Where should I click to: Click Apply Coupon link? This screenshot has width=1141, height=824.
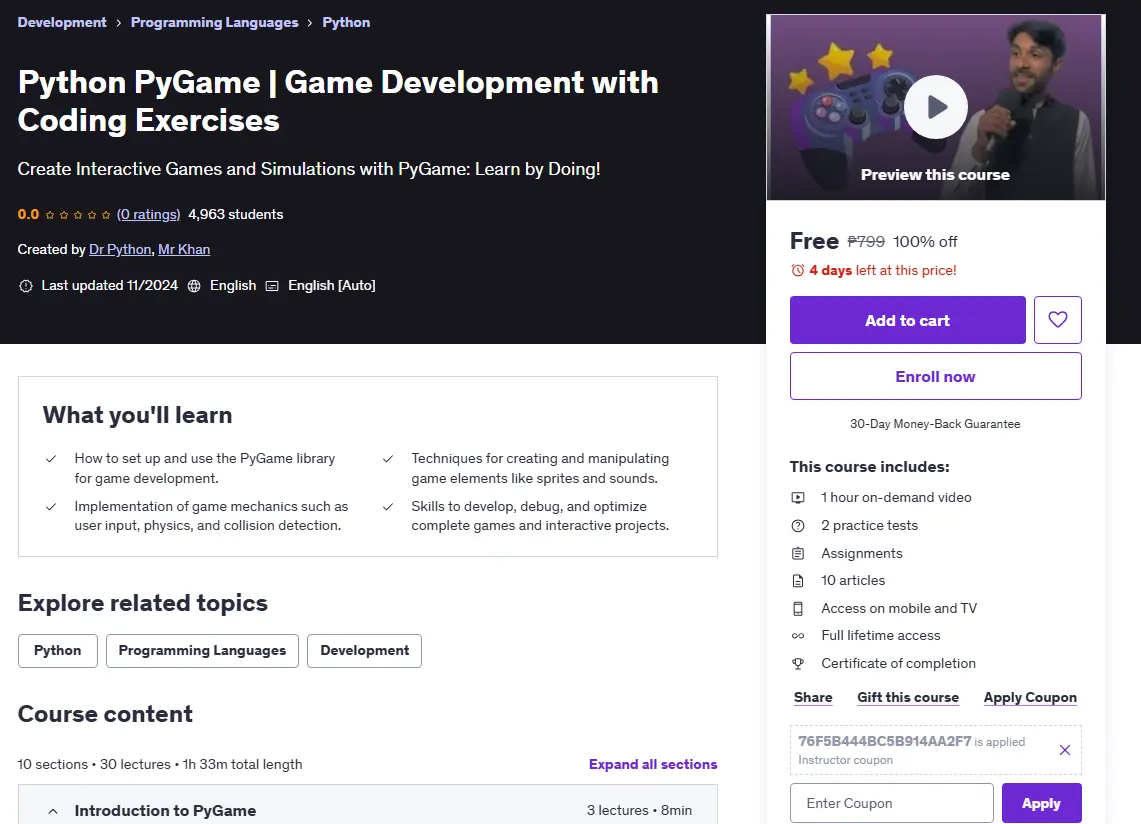coord(1030,697)
